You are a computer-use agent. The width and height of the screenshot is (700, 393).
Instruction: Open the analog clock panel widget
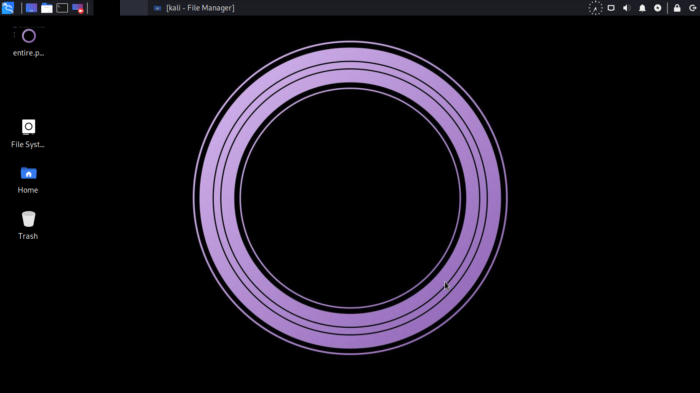(x=595, y=8)
